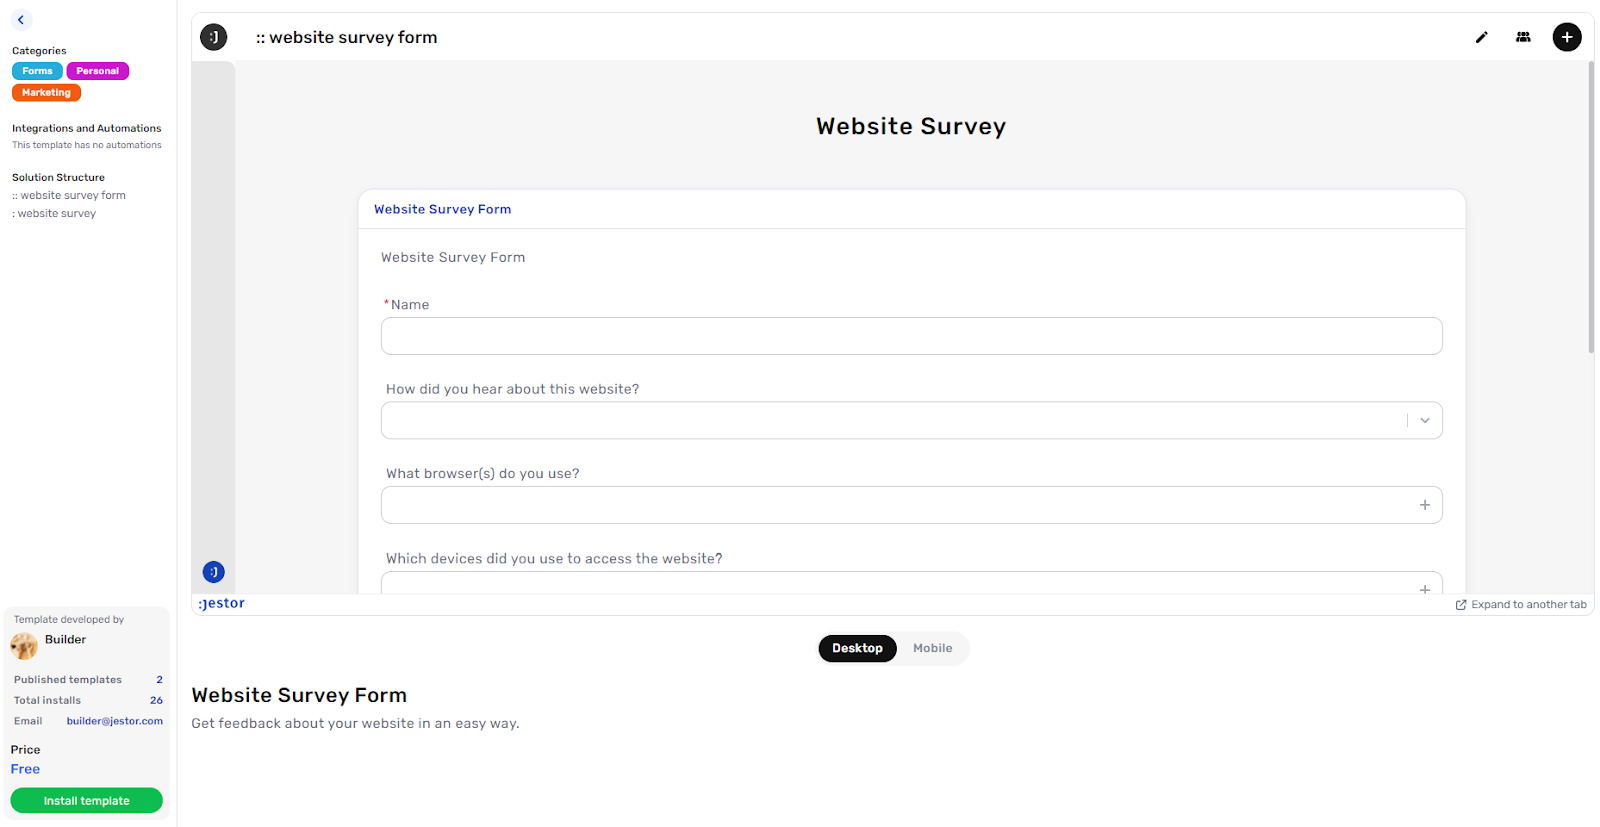Click the Install template button

click(87, 801)
